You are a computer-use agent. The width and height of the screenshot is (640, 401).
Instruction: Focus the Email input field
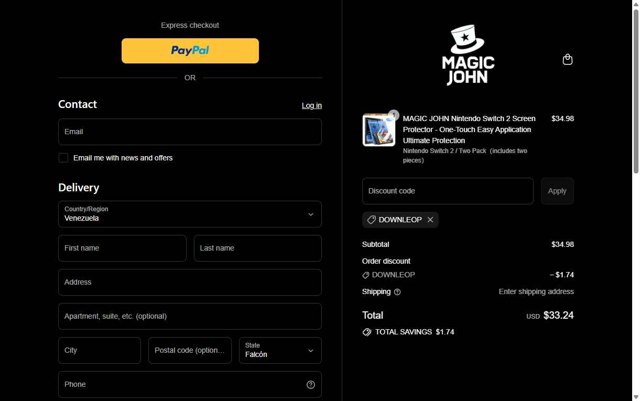[190, 132]
